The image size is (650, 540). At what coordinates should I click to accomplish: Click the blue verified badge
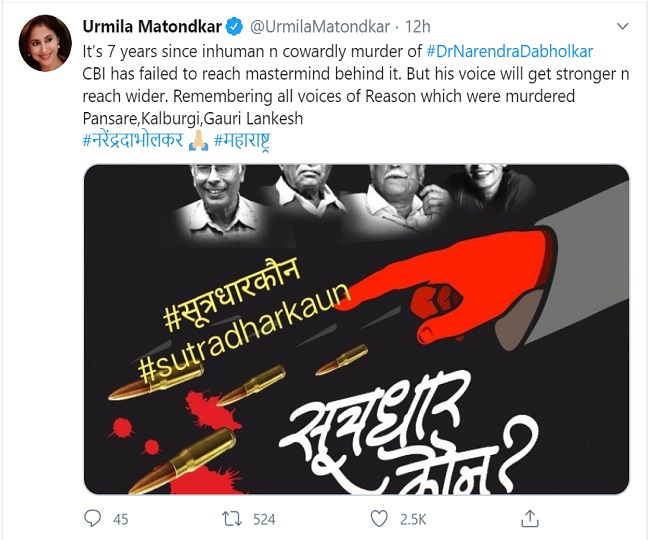(234, 27)
